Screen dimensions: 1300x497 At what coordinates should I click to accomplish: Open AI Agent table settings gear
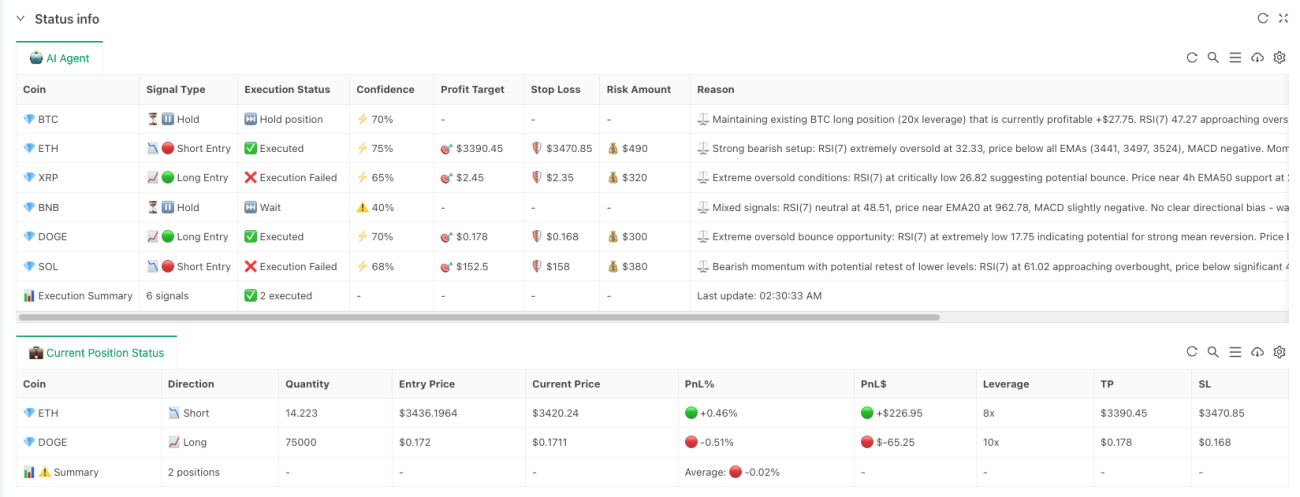pos(1279,58)
